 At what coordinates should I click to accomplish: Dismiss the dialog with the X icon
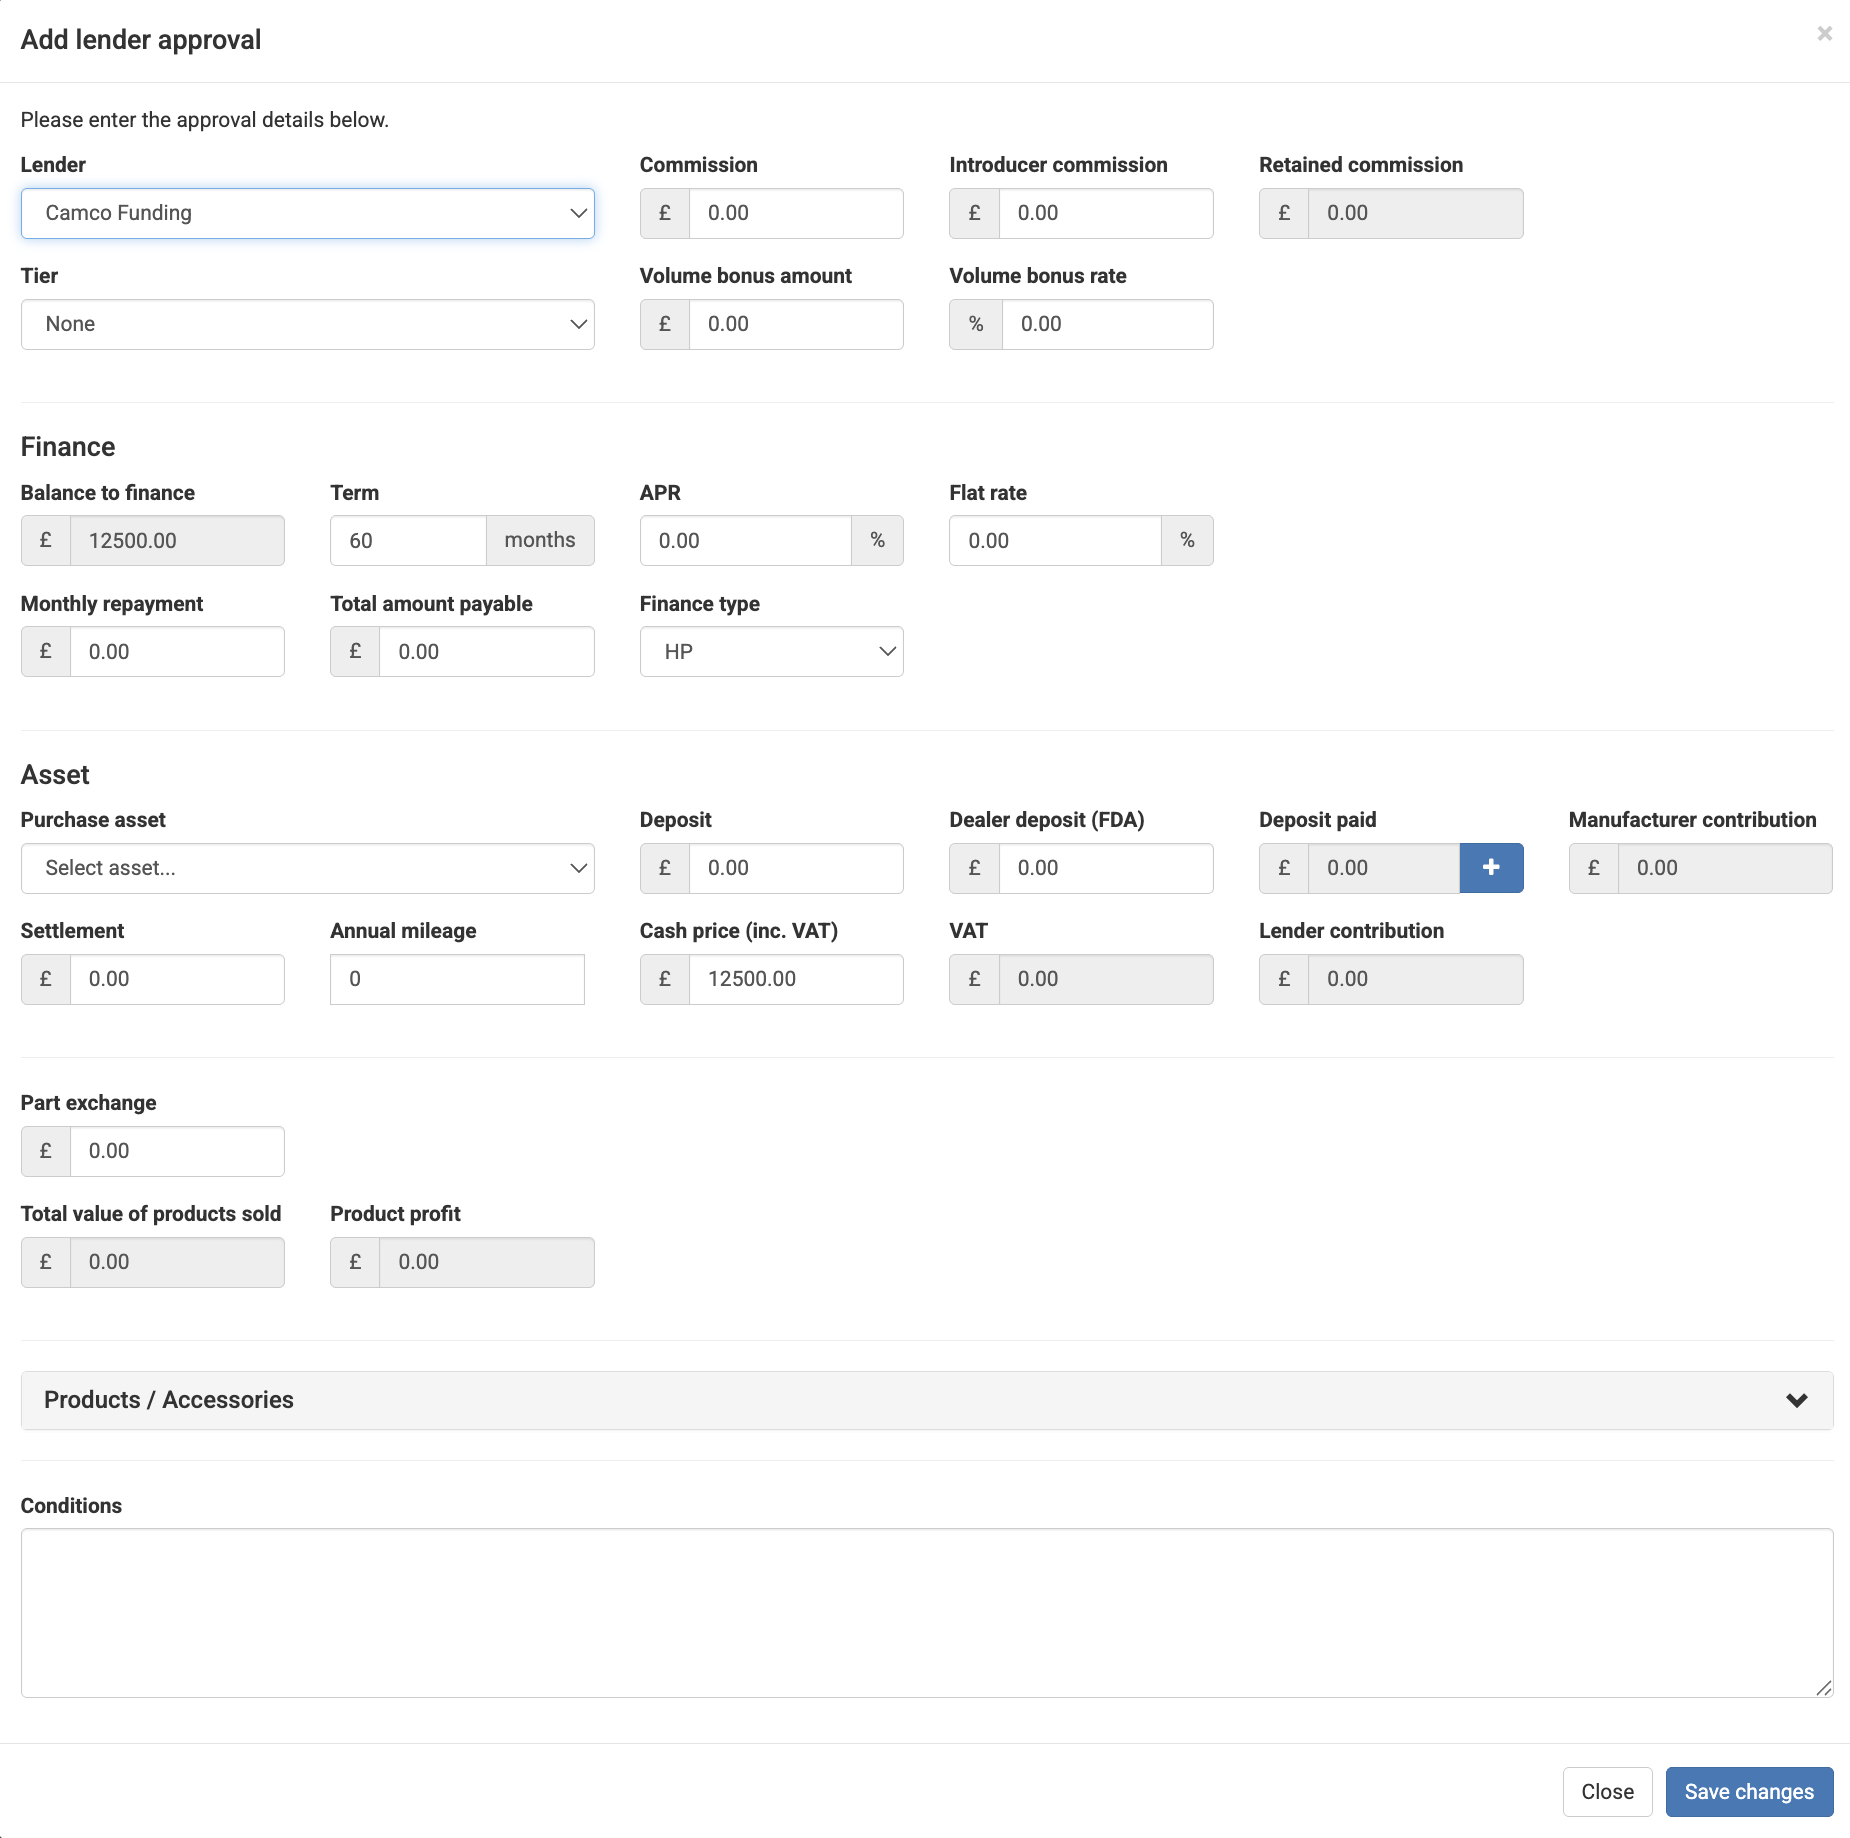pyautogui.click(x=1824, y=33)
